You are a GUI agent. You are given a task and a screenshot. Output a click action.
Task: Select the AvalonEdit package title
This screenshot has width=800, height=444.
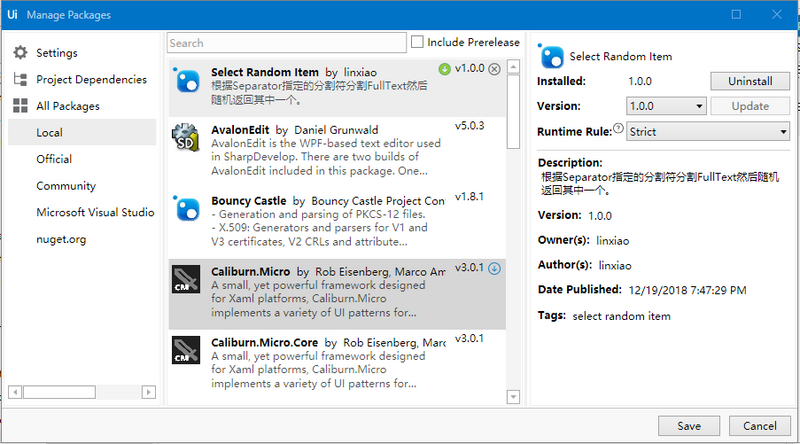[x=240, y=130]
